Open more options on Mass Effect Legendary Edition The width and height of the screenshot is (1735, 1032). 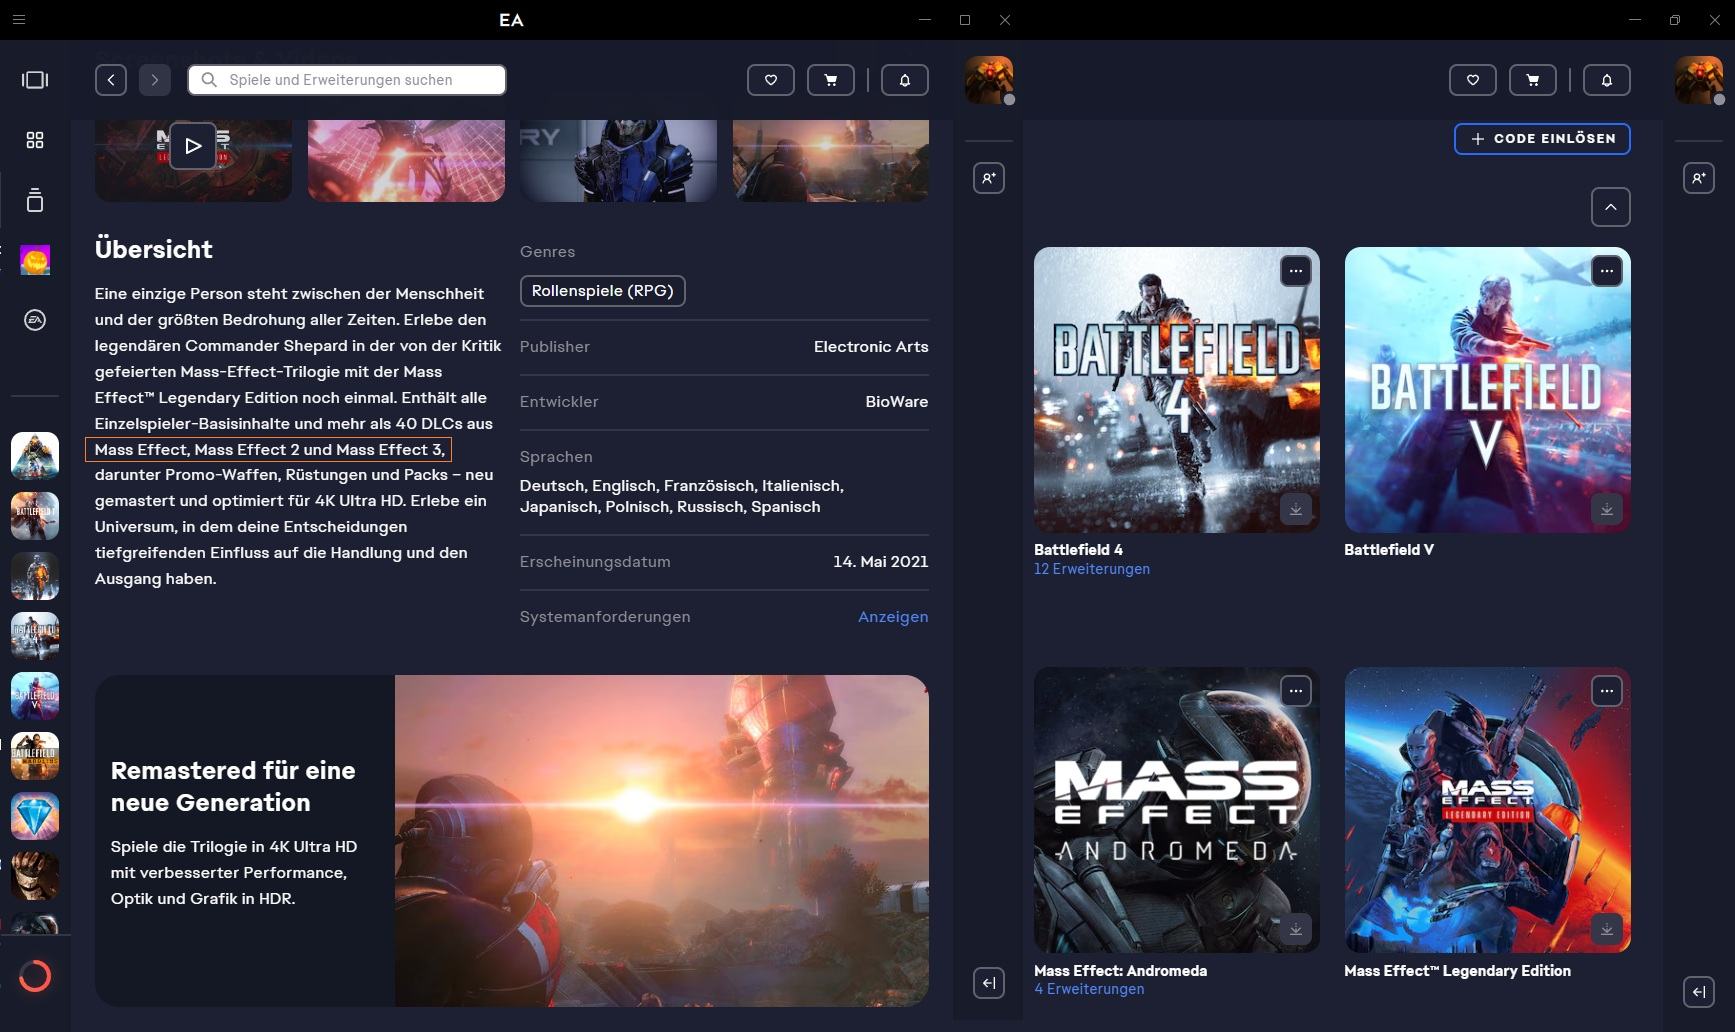tap(1607, 691)
